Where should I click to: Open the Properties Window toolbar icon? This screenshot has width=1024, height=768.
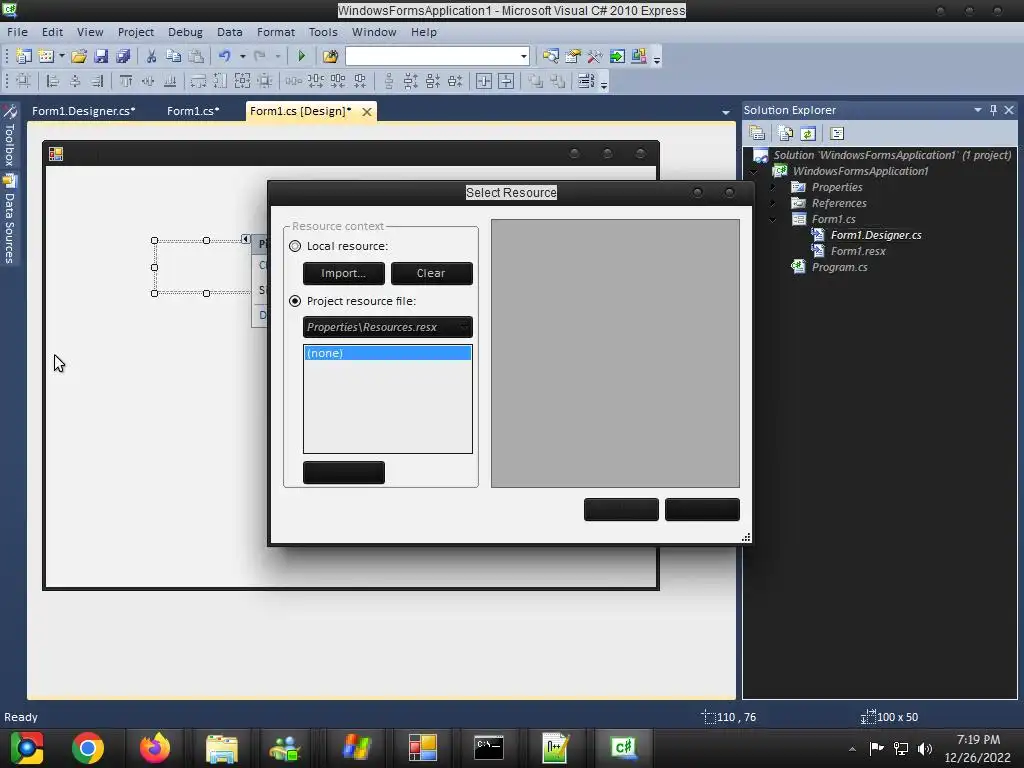(x=573, y=56)
